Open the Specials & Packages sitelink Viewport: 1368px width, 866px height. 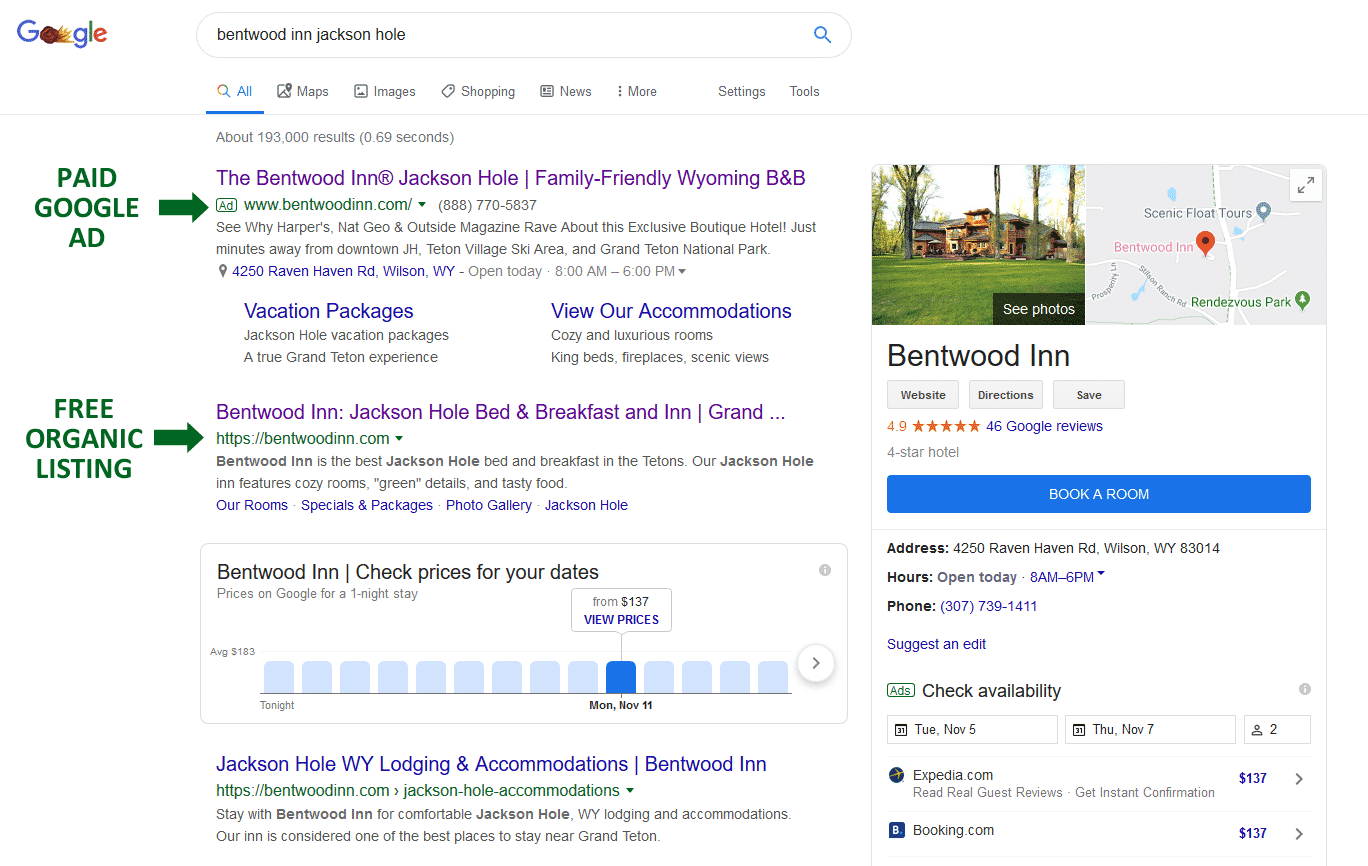[x=367, y=505]
